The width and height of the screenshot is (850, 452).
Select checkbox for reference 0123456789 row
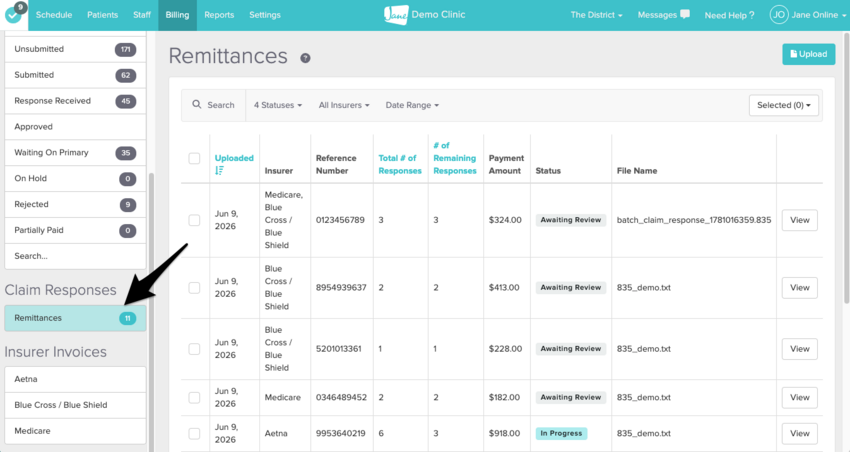click(194, 220)
